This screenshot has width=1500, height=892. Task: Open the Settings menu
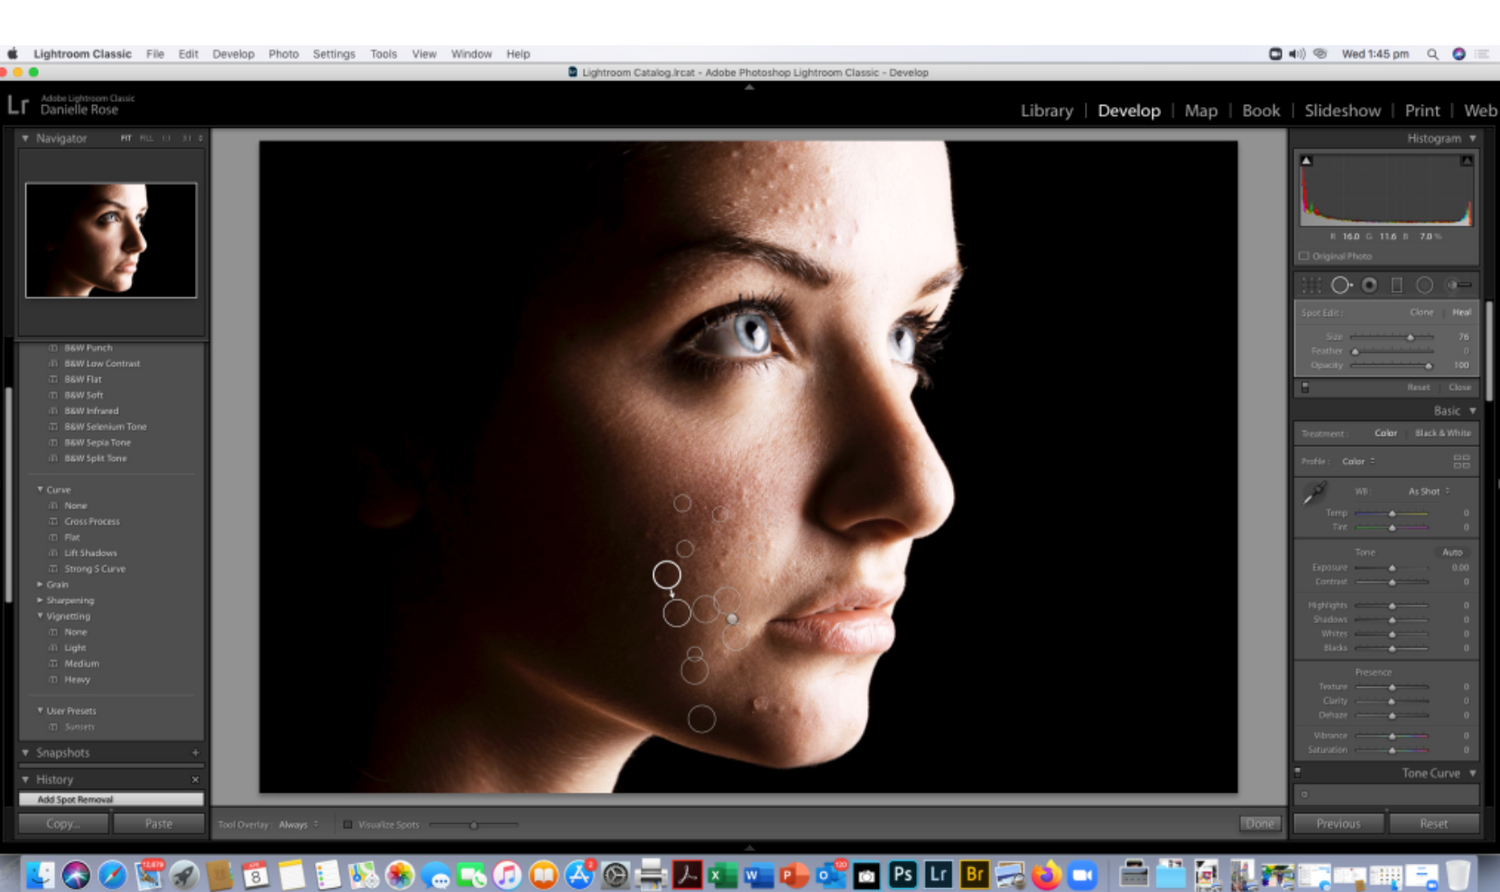tap(334, 54)
